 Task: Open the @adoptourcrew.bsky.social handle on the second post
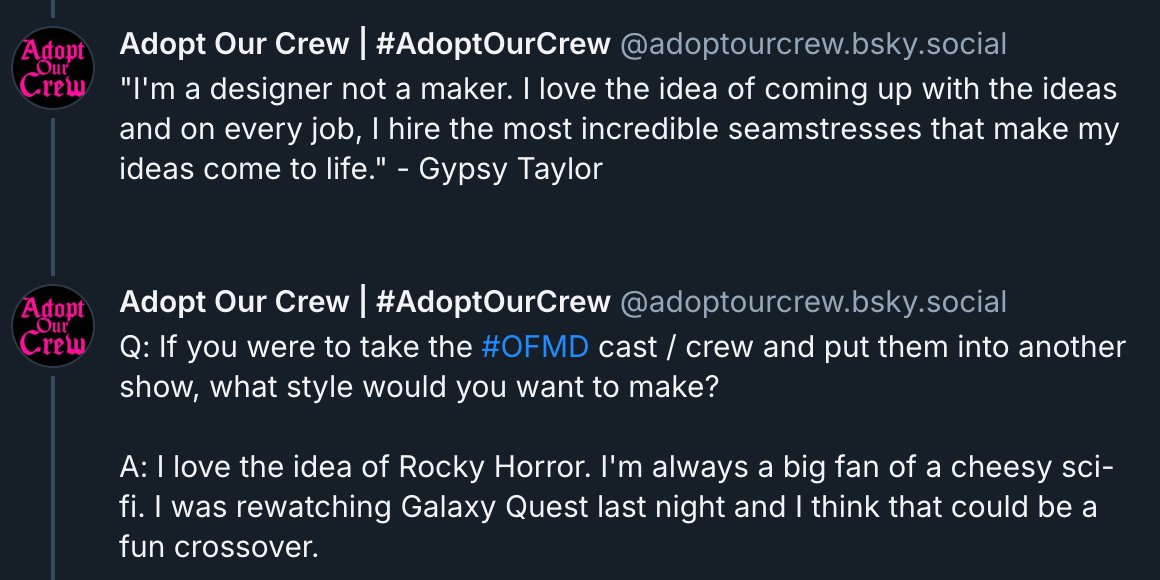coord(813,302)
